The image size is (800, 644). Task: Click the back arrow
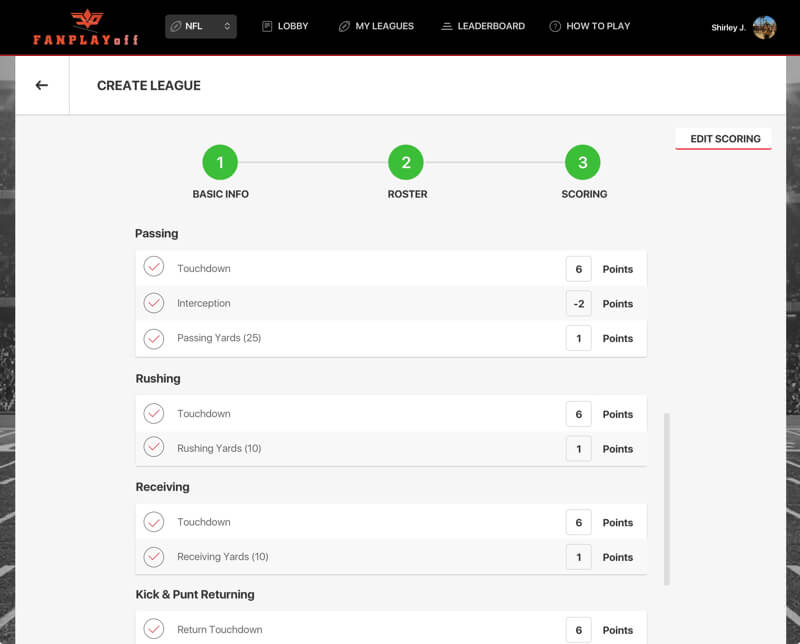[x=42, y=85]
